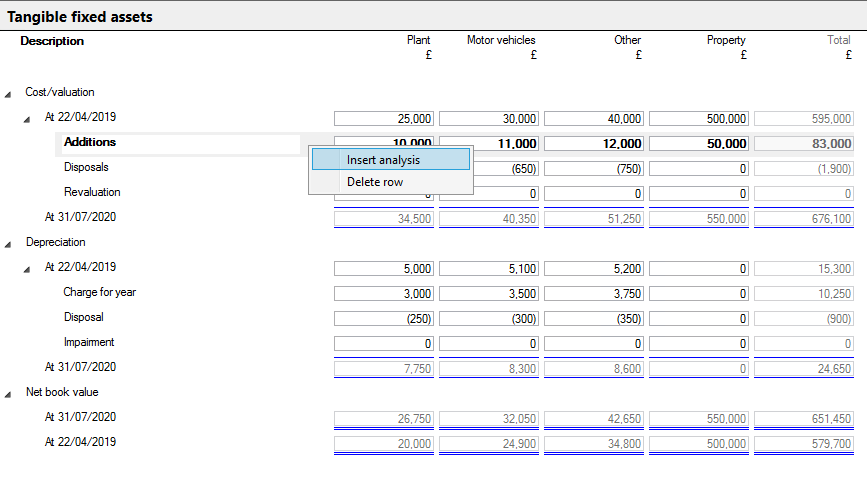Edit Property depreciation disposal field
The width and height of the screenshot is (867, 482).
pyautogui.click(x=699, y=318)
